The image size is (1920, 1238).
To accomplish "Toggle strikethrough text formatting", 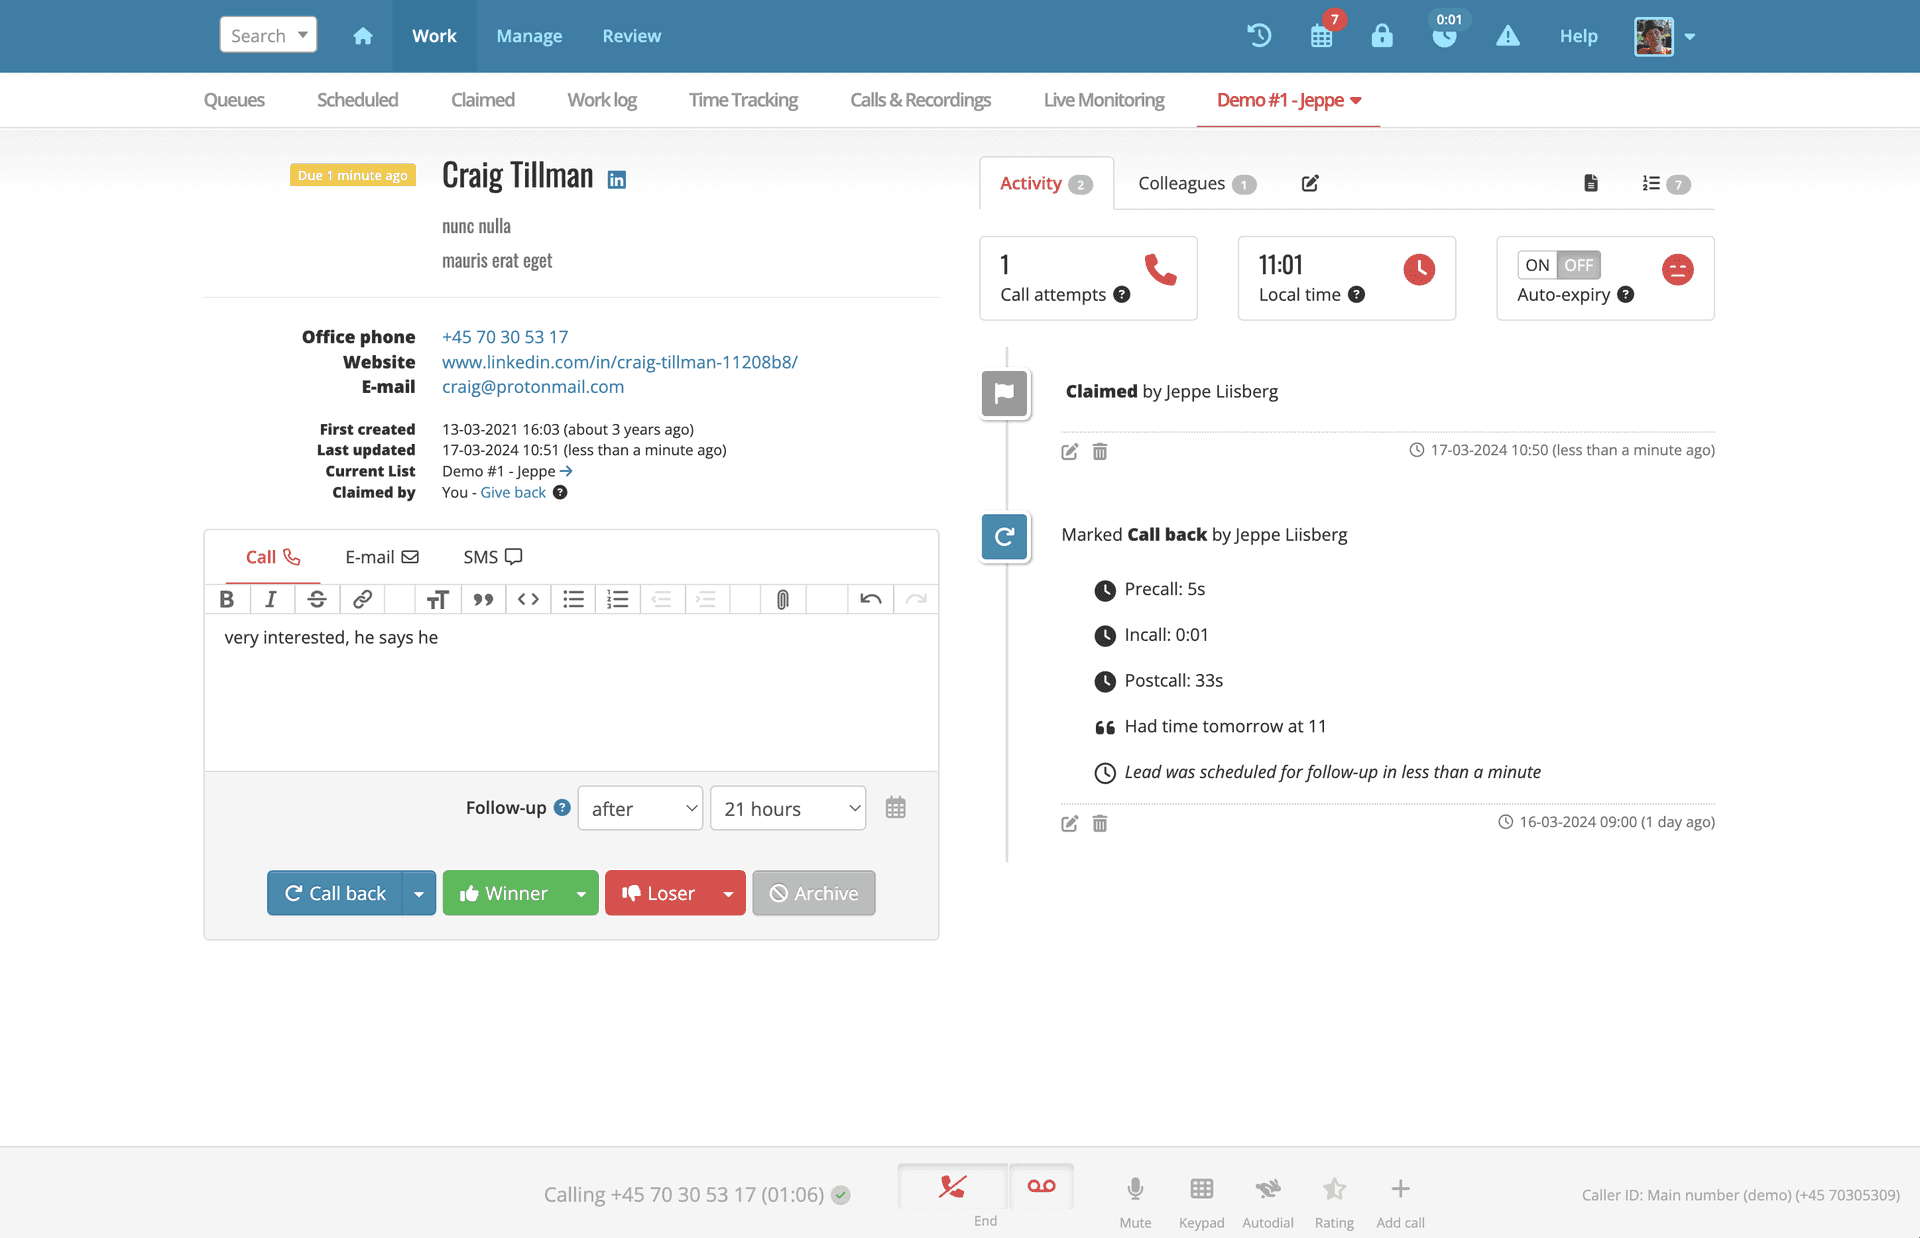I will 318,600.
